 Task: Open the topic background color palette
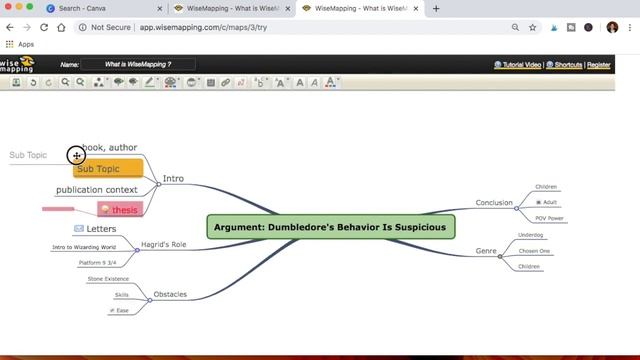[171, 82]
